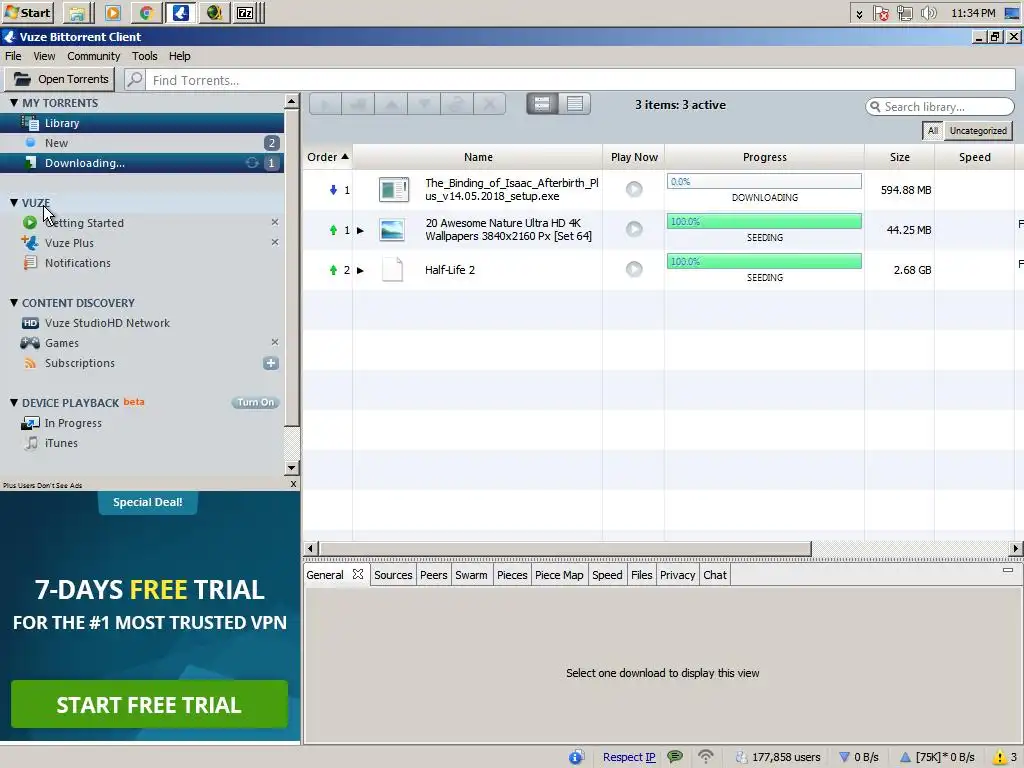Click the Binding of Isaac progress bar
The width and height of the screenshot is (1024, 768).
(x=764, y=182)
